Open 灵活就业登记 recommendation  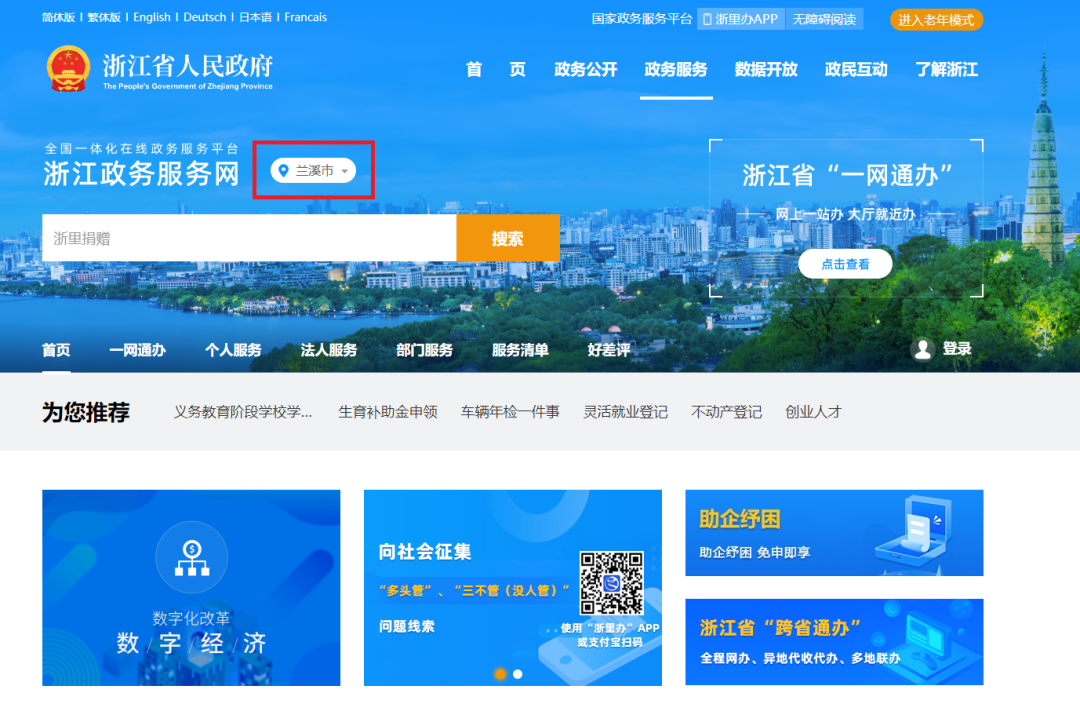click(625, 412)
